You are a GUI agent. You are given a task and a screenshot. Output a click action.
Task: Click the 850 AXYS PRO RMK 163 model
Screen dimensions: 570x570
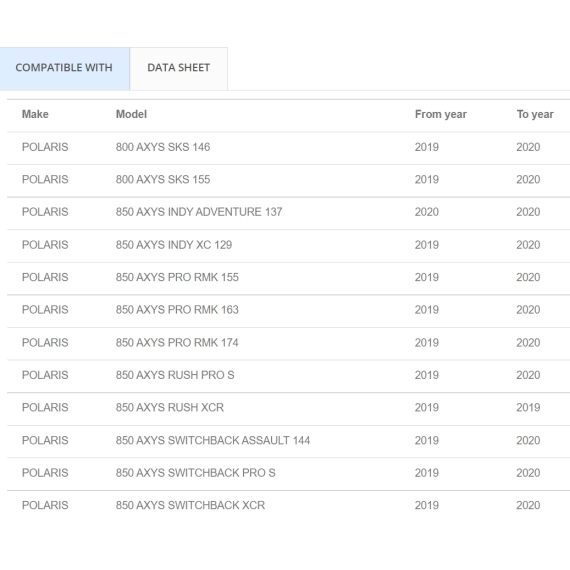click(x=177, y=310)
